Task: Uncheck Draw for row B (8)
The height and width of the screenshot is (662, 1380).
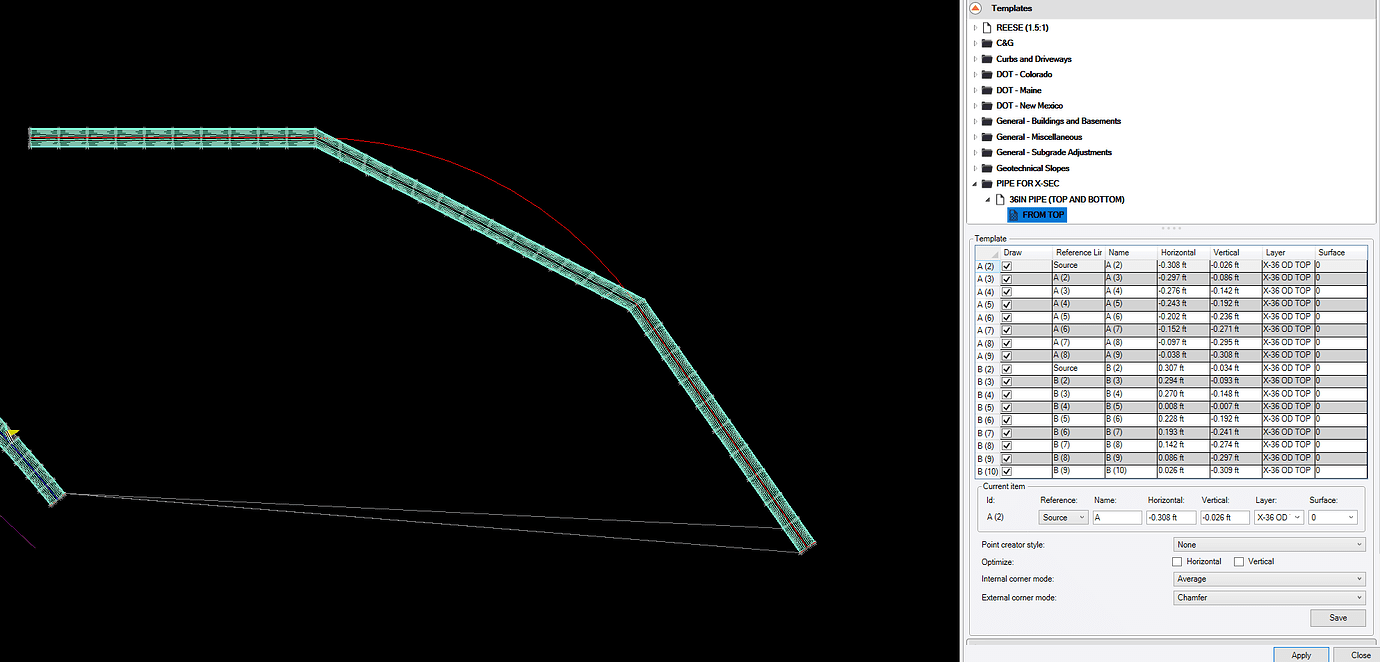Action: [1007, 445]
